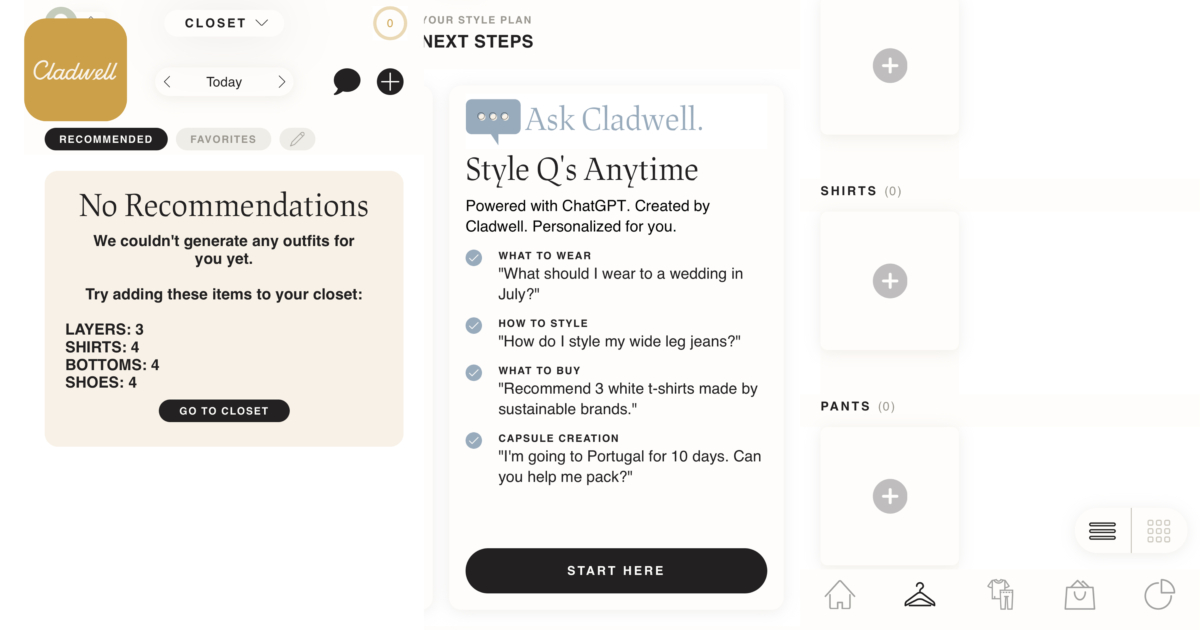Screen dimensions: 1200x630
Task: Click the gold circle points counter
Action: pos(390,23)
